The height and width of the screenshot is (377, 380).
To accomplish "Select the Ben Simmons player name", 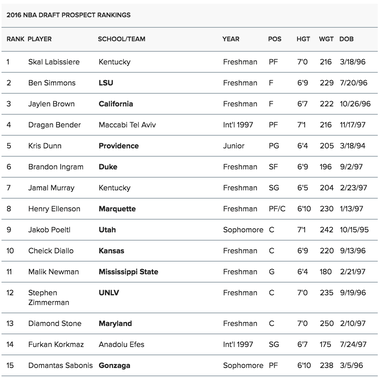I will 52,83.
